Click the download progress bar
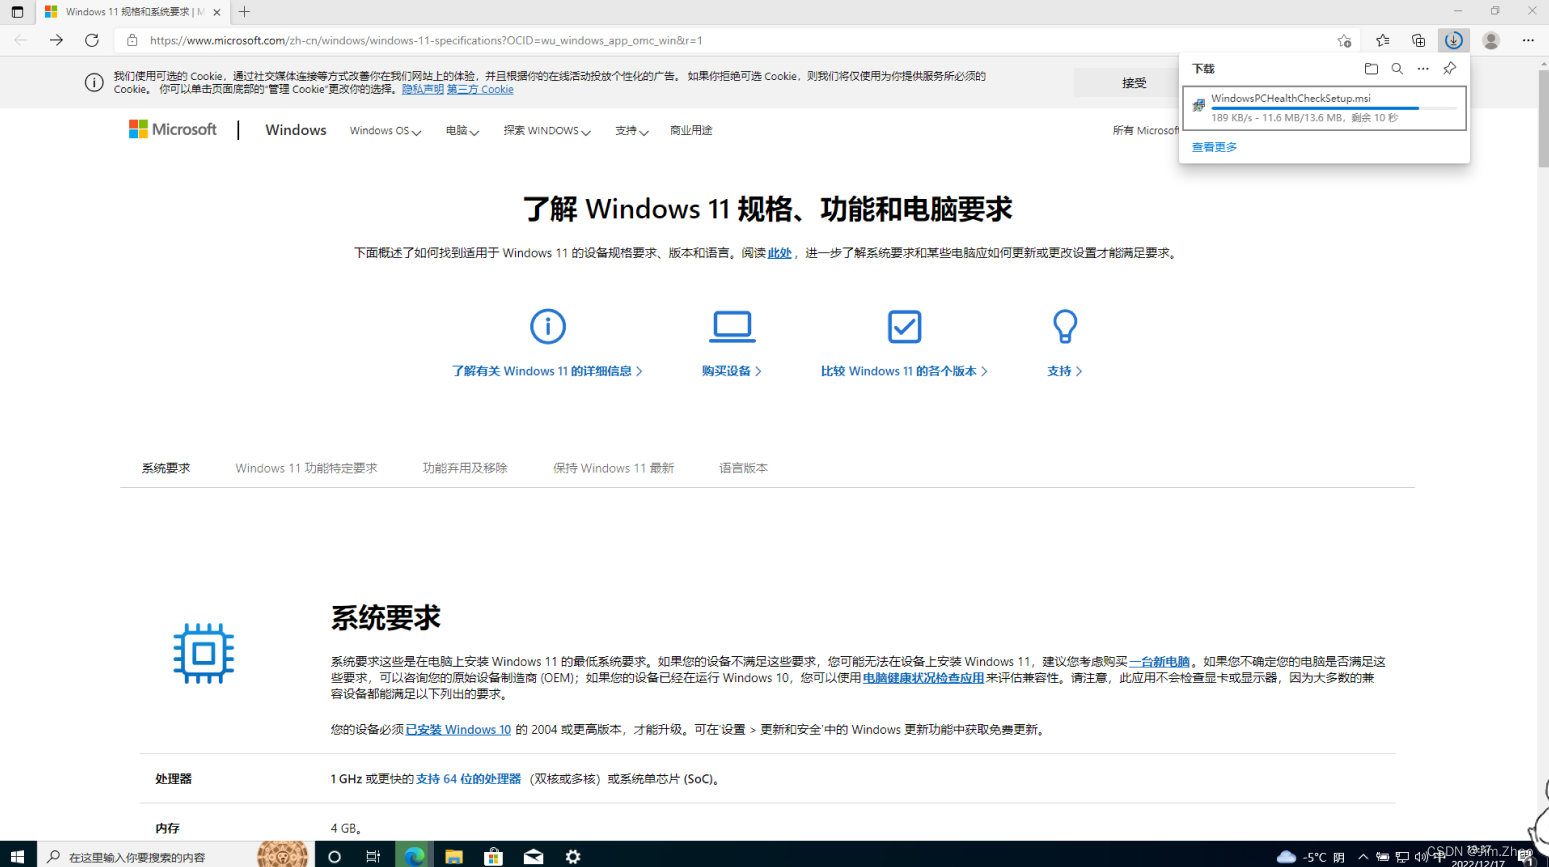1549x867 pixels. pos(1334,108)
